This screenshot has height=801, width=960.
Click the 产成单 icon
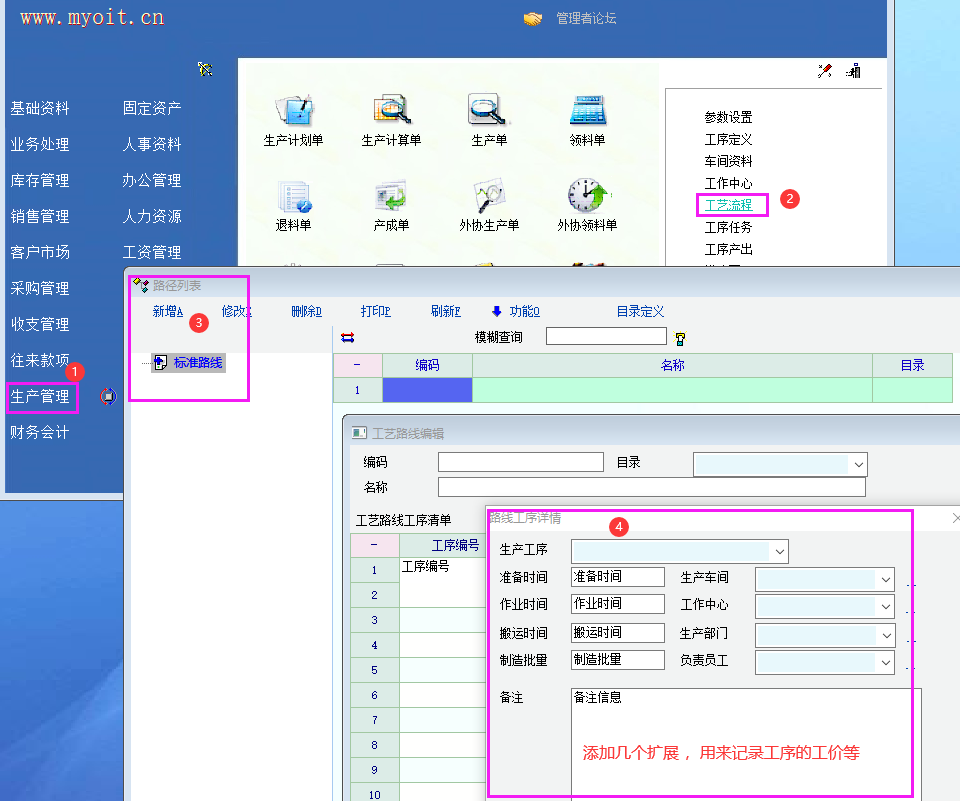(391, 196)
